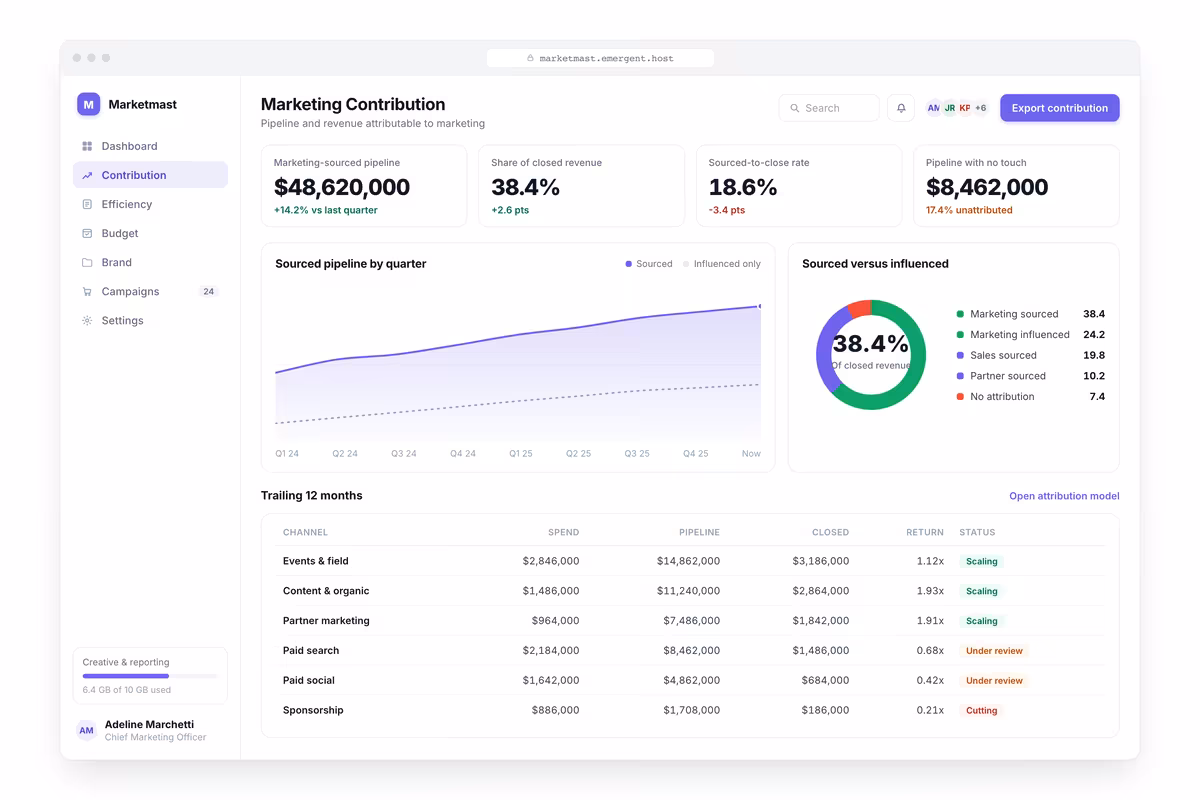This screenshot has width=1200, height=800.
Task: Click the Marketing-sourced pipeline card
Action: tap(364, 186)
